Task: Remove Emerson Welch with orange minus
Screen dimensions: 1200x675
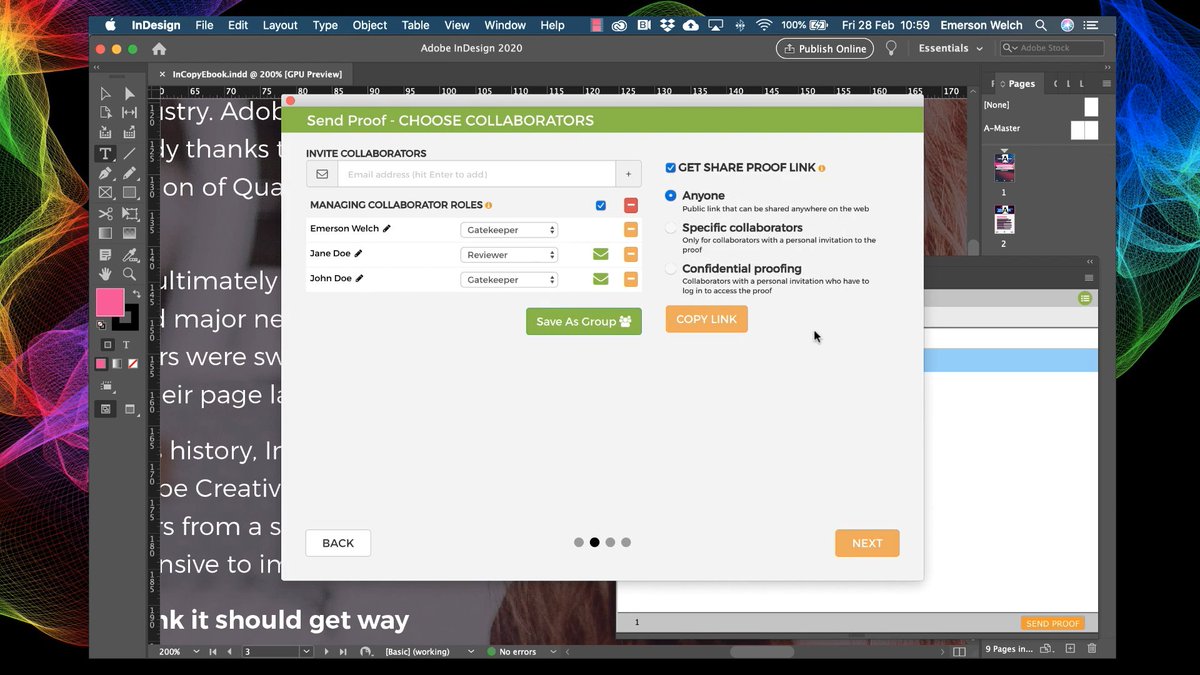Action: (x=631, y=230)
